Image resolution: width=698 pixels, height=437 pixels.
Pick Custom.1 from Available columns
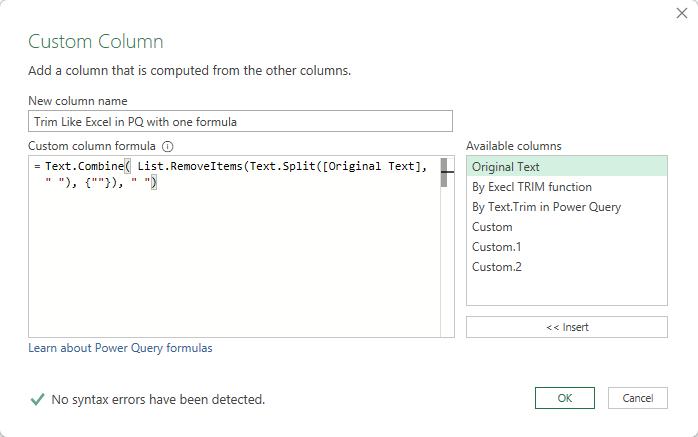pyautogui.click(x=496, y=247)
